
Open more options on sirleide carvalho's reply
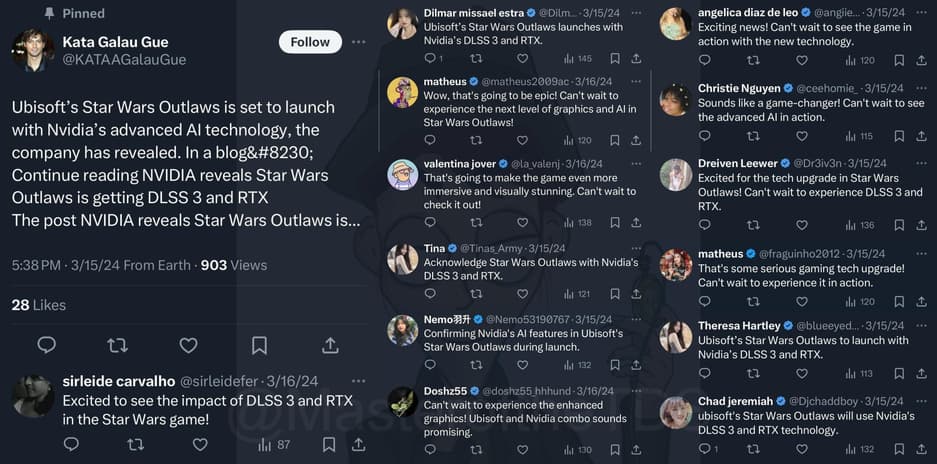tap(359, 381)
